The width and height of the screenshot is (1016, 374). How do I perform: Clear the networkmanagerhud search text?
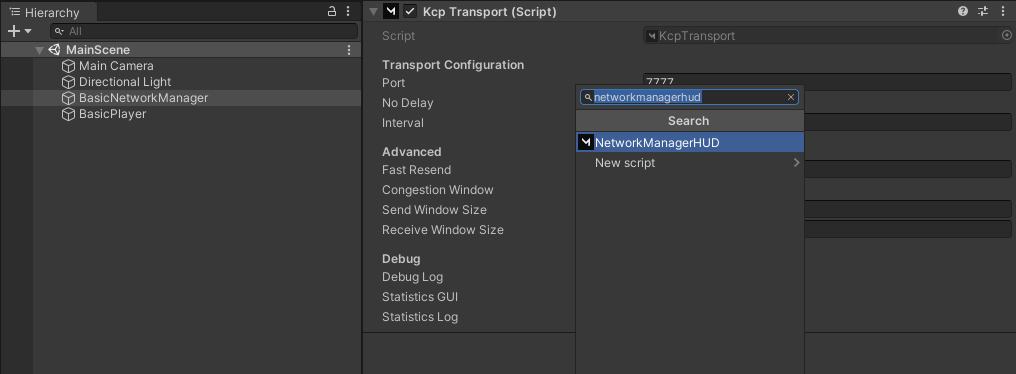[791, 97]
